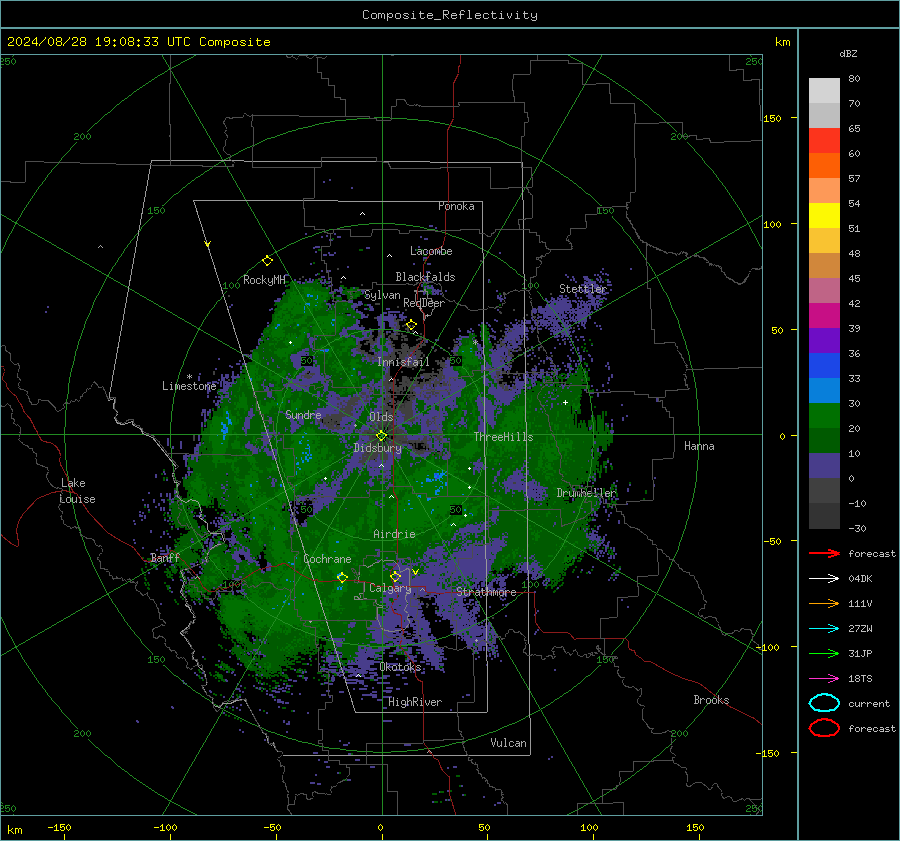Click the Banff label
Image resolution: width=900 pixels, height=841 pixels.
coord(165,557)
